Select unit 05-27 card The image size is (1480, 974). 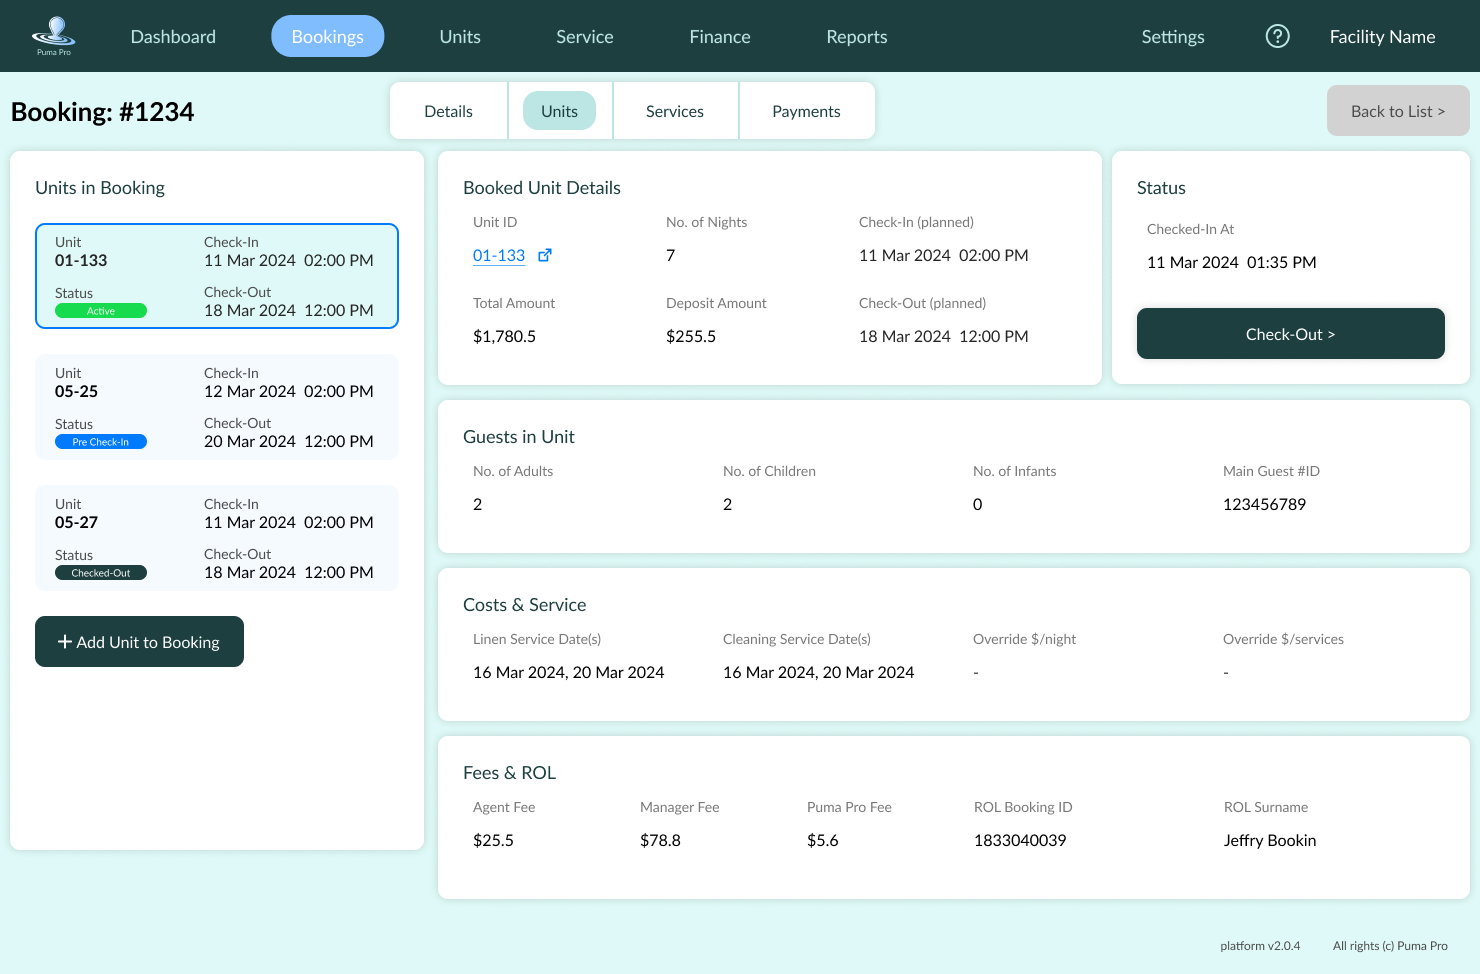[x=217, y=538]
